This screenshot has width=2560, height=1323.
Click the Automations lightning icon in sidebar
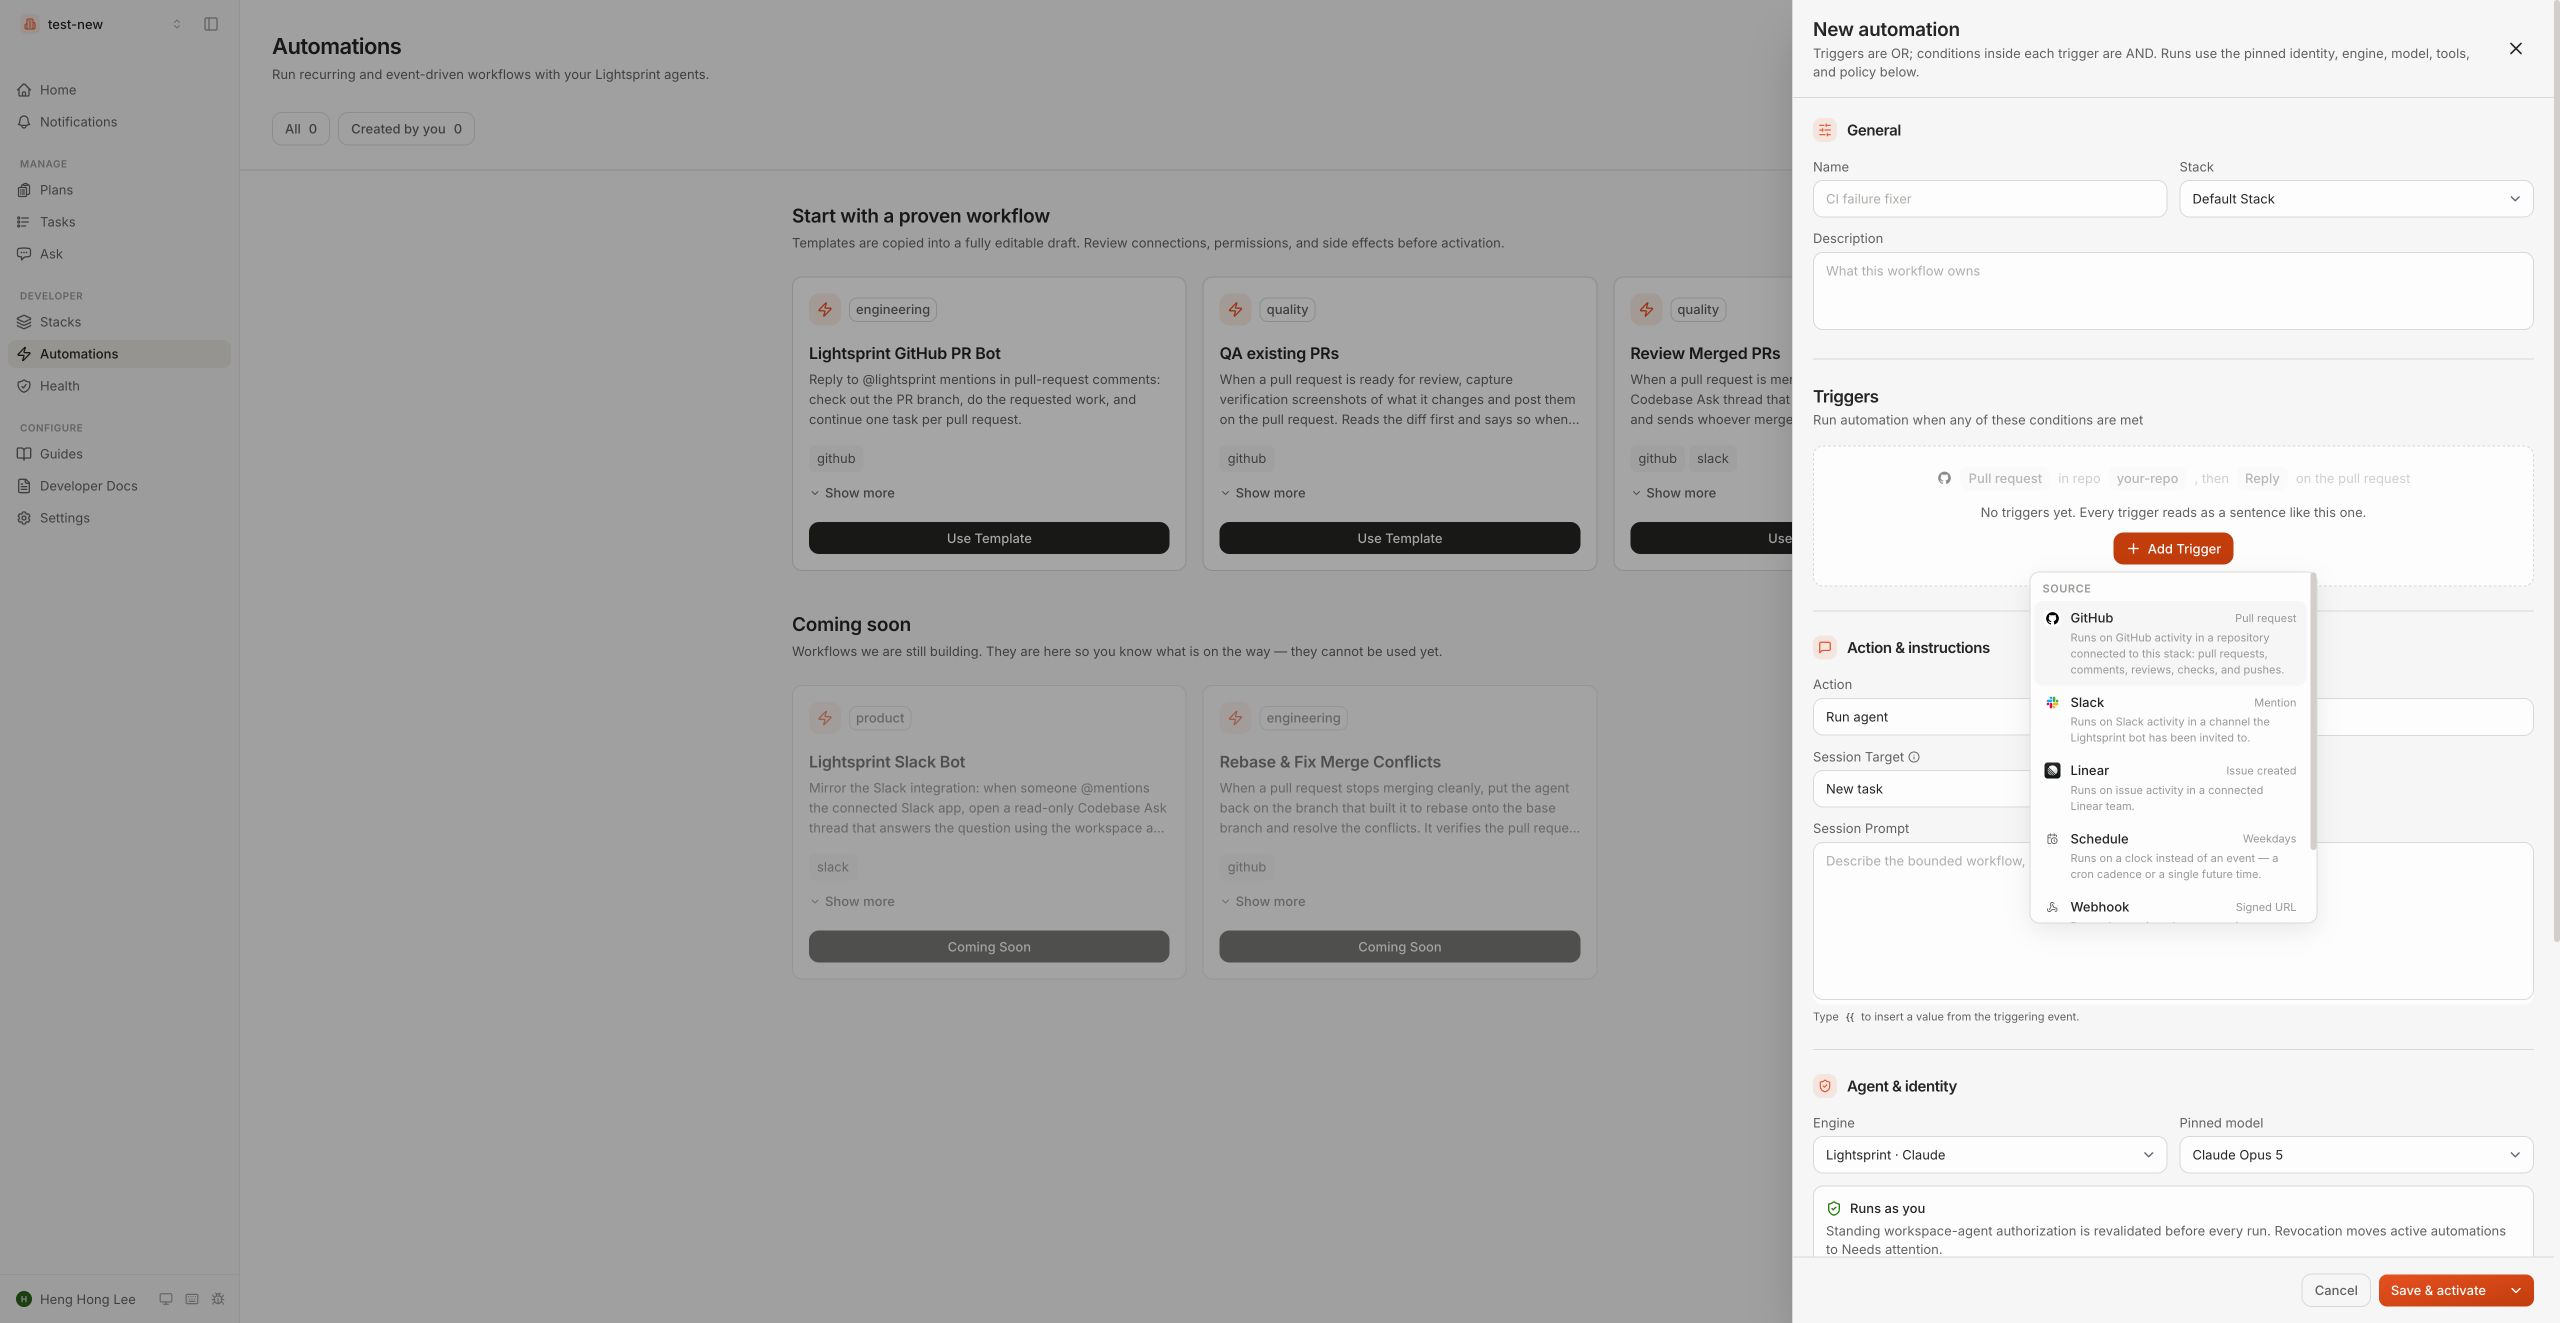(x=24, y=354)
